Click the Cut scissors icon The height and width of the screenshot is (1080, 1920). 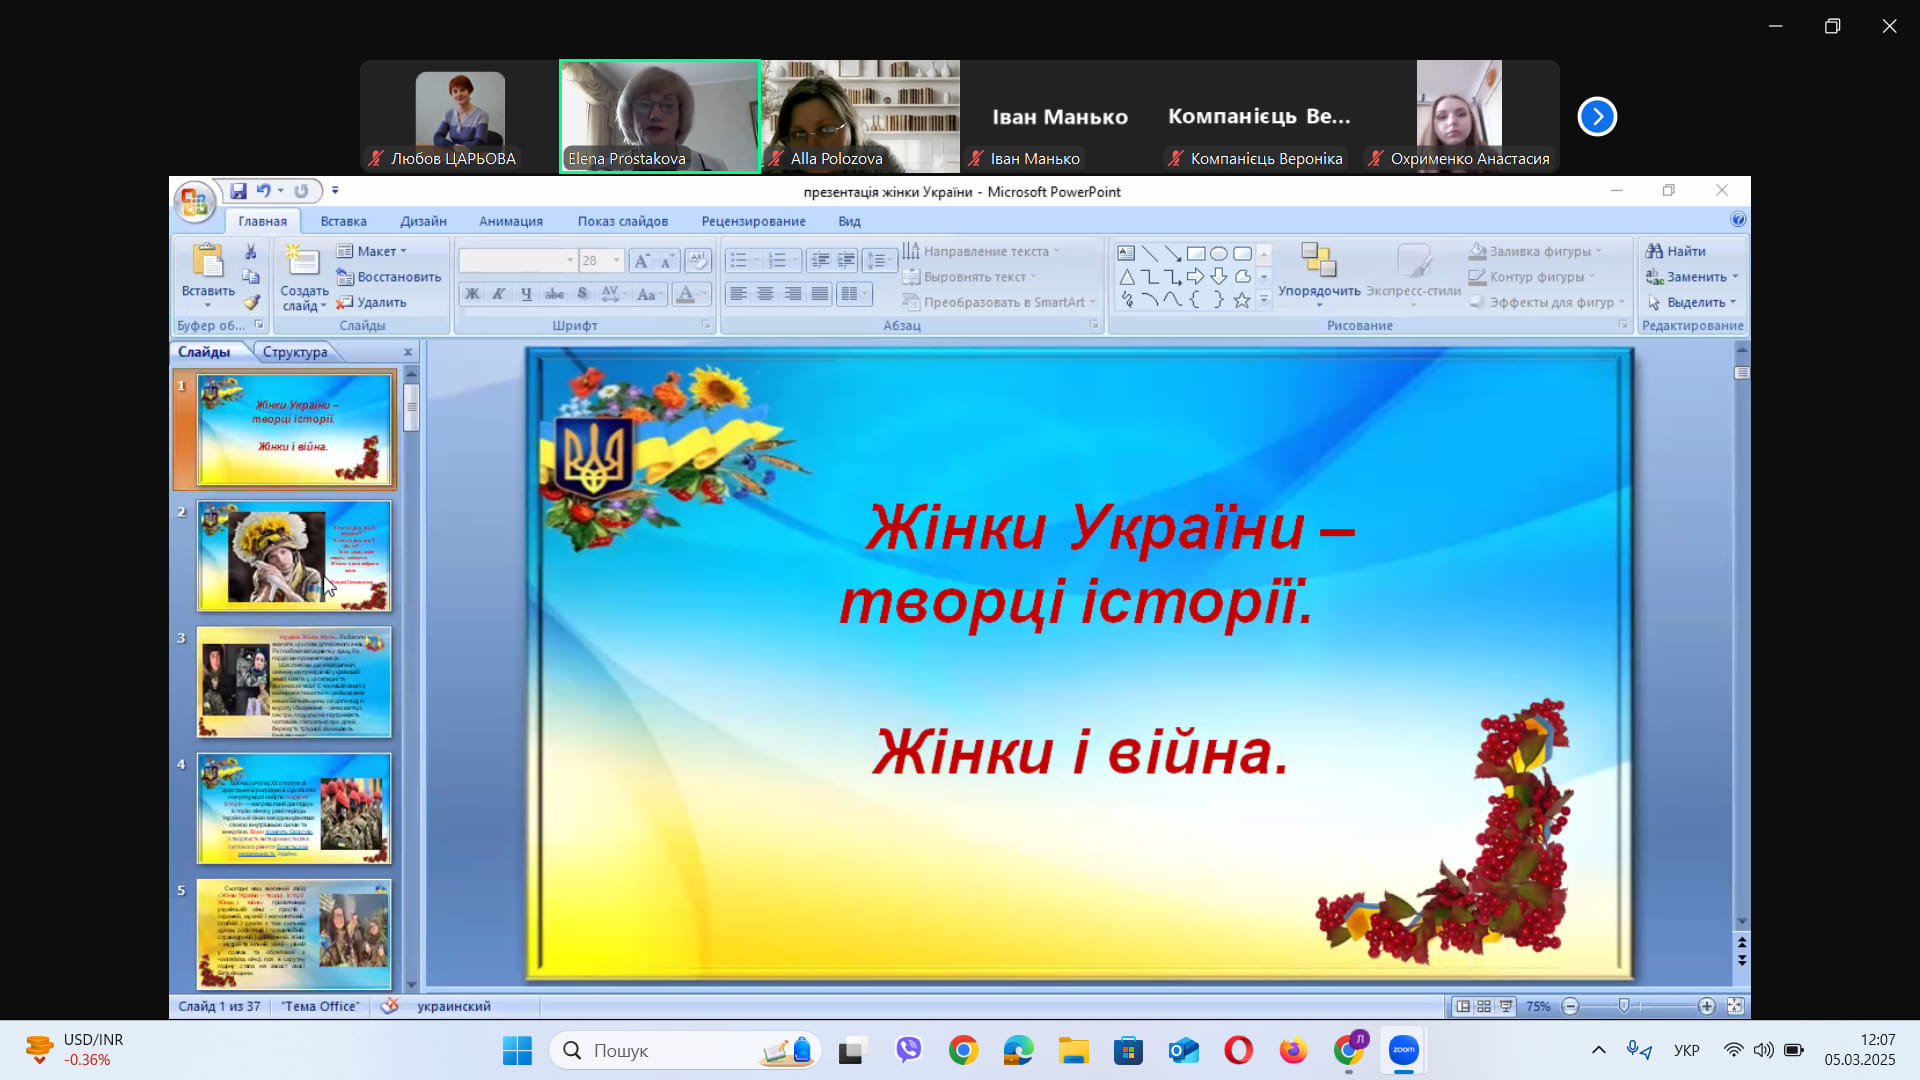251,252
